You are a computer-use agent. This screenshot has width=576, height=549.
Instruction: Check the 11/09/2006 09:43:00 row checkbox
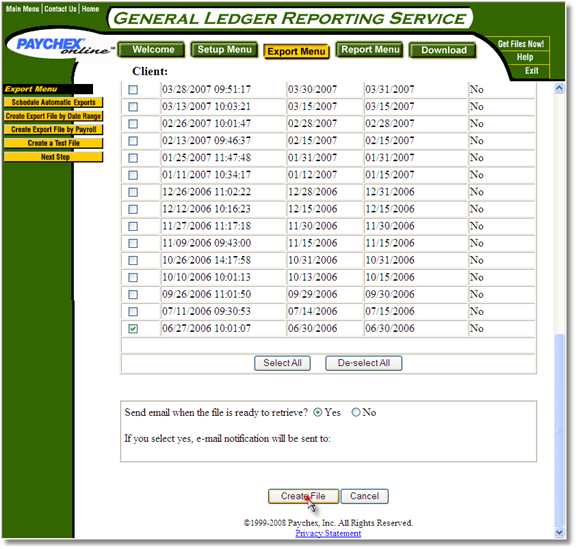click(x=133, y=244)
